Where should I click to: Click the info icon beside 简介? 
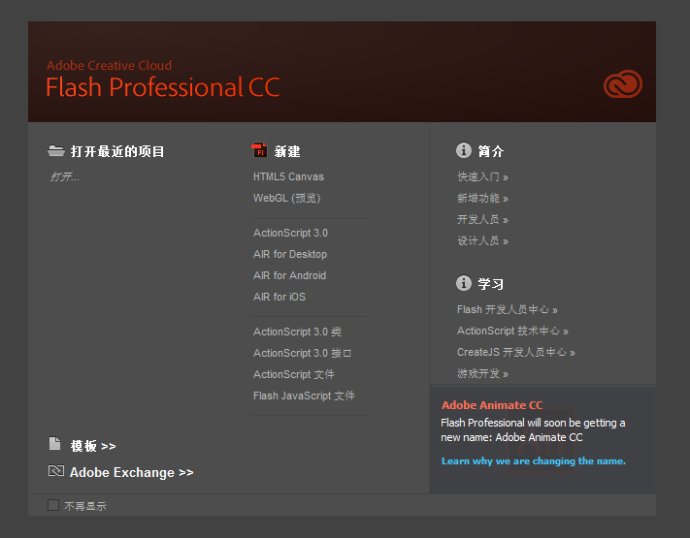pyautogui.click(x=463, y=150)
